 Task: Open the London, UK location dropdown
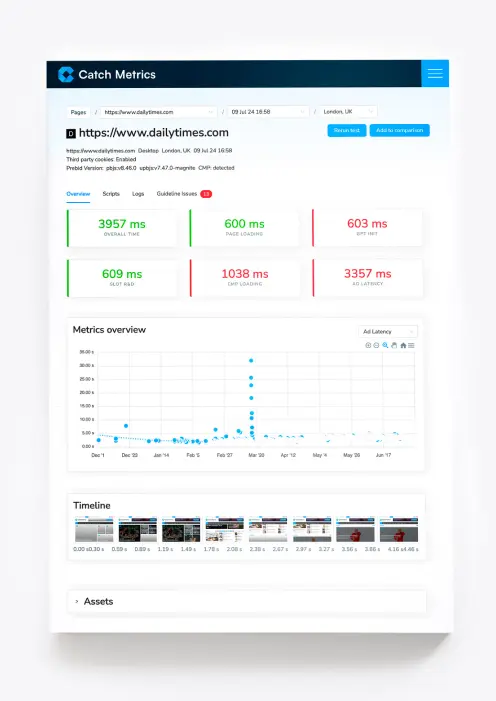coord(348,111)
